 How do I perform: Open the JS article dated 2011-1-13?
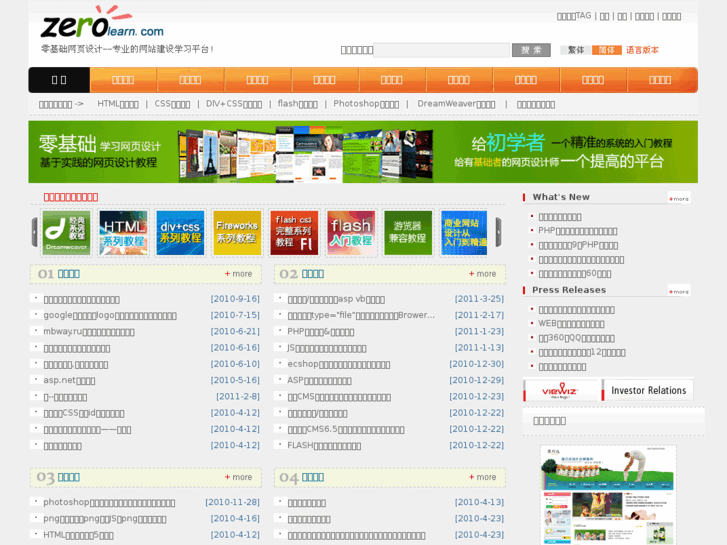(327, 348)
